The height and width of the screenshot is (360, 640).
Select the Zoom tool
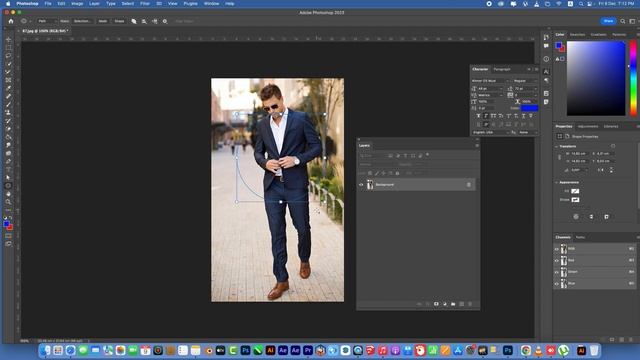coord(9,202)
